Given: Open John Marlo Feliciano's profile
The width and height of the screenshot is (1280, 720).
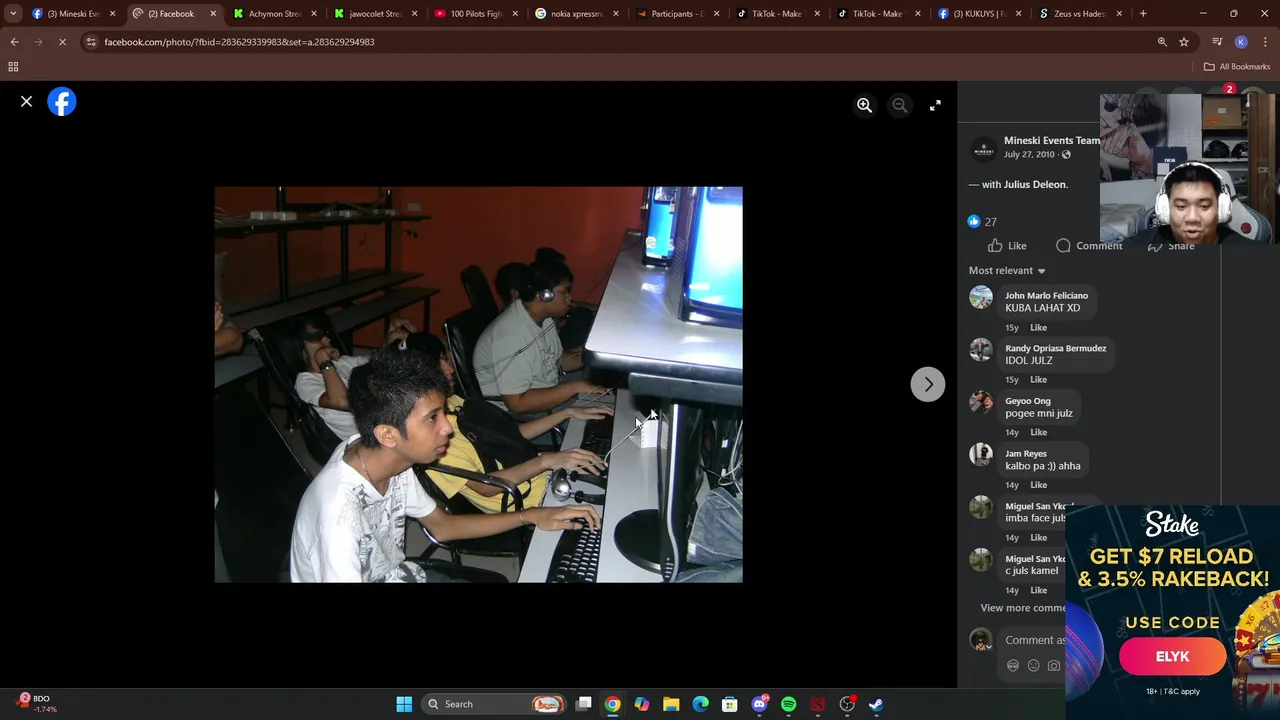Looking at the screenshot, I should point(1046,296).
